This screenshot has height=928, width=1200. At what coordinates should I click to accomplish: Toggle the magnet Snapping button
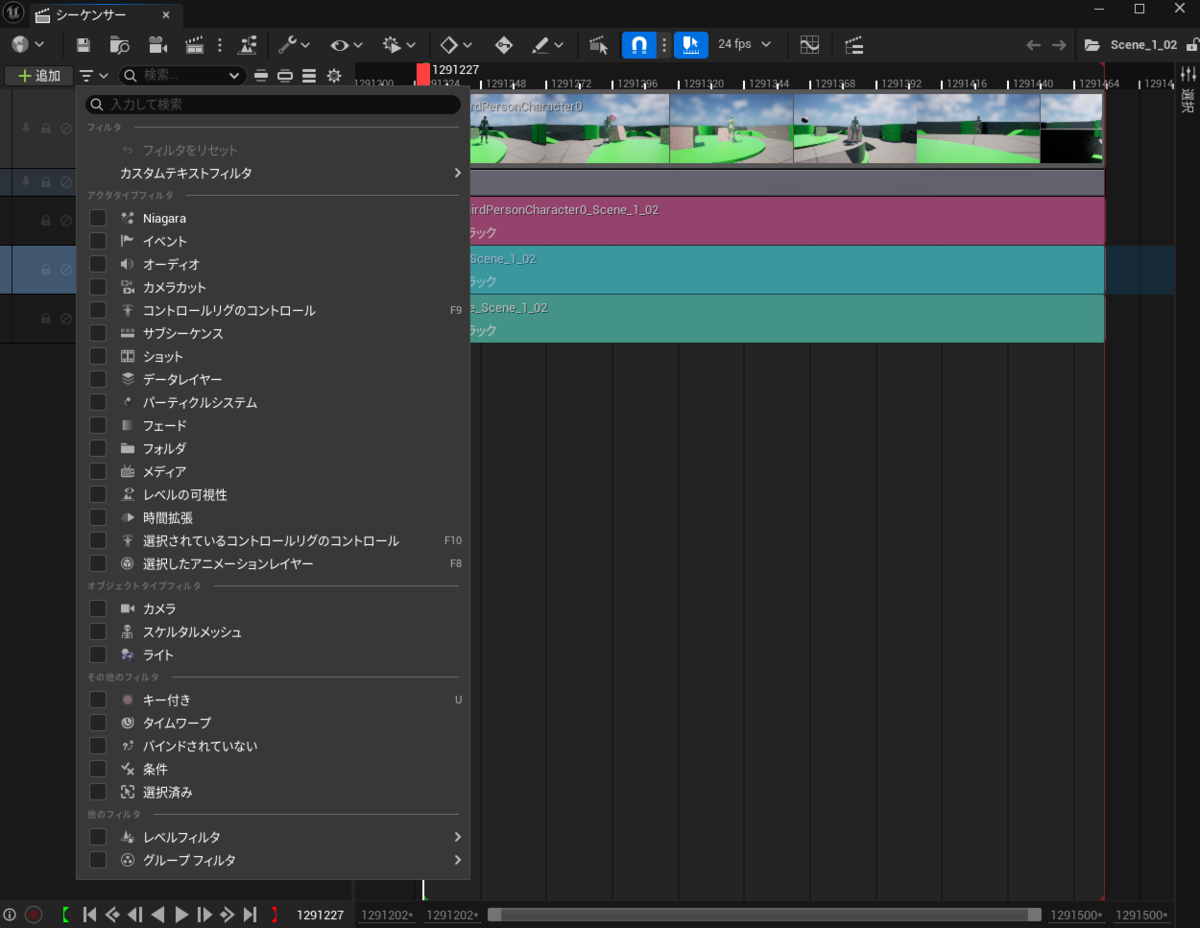639,45
